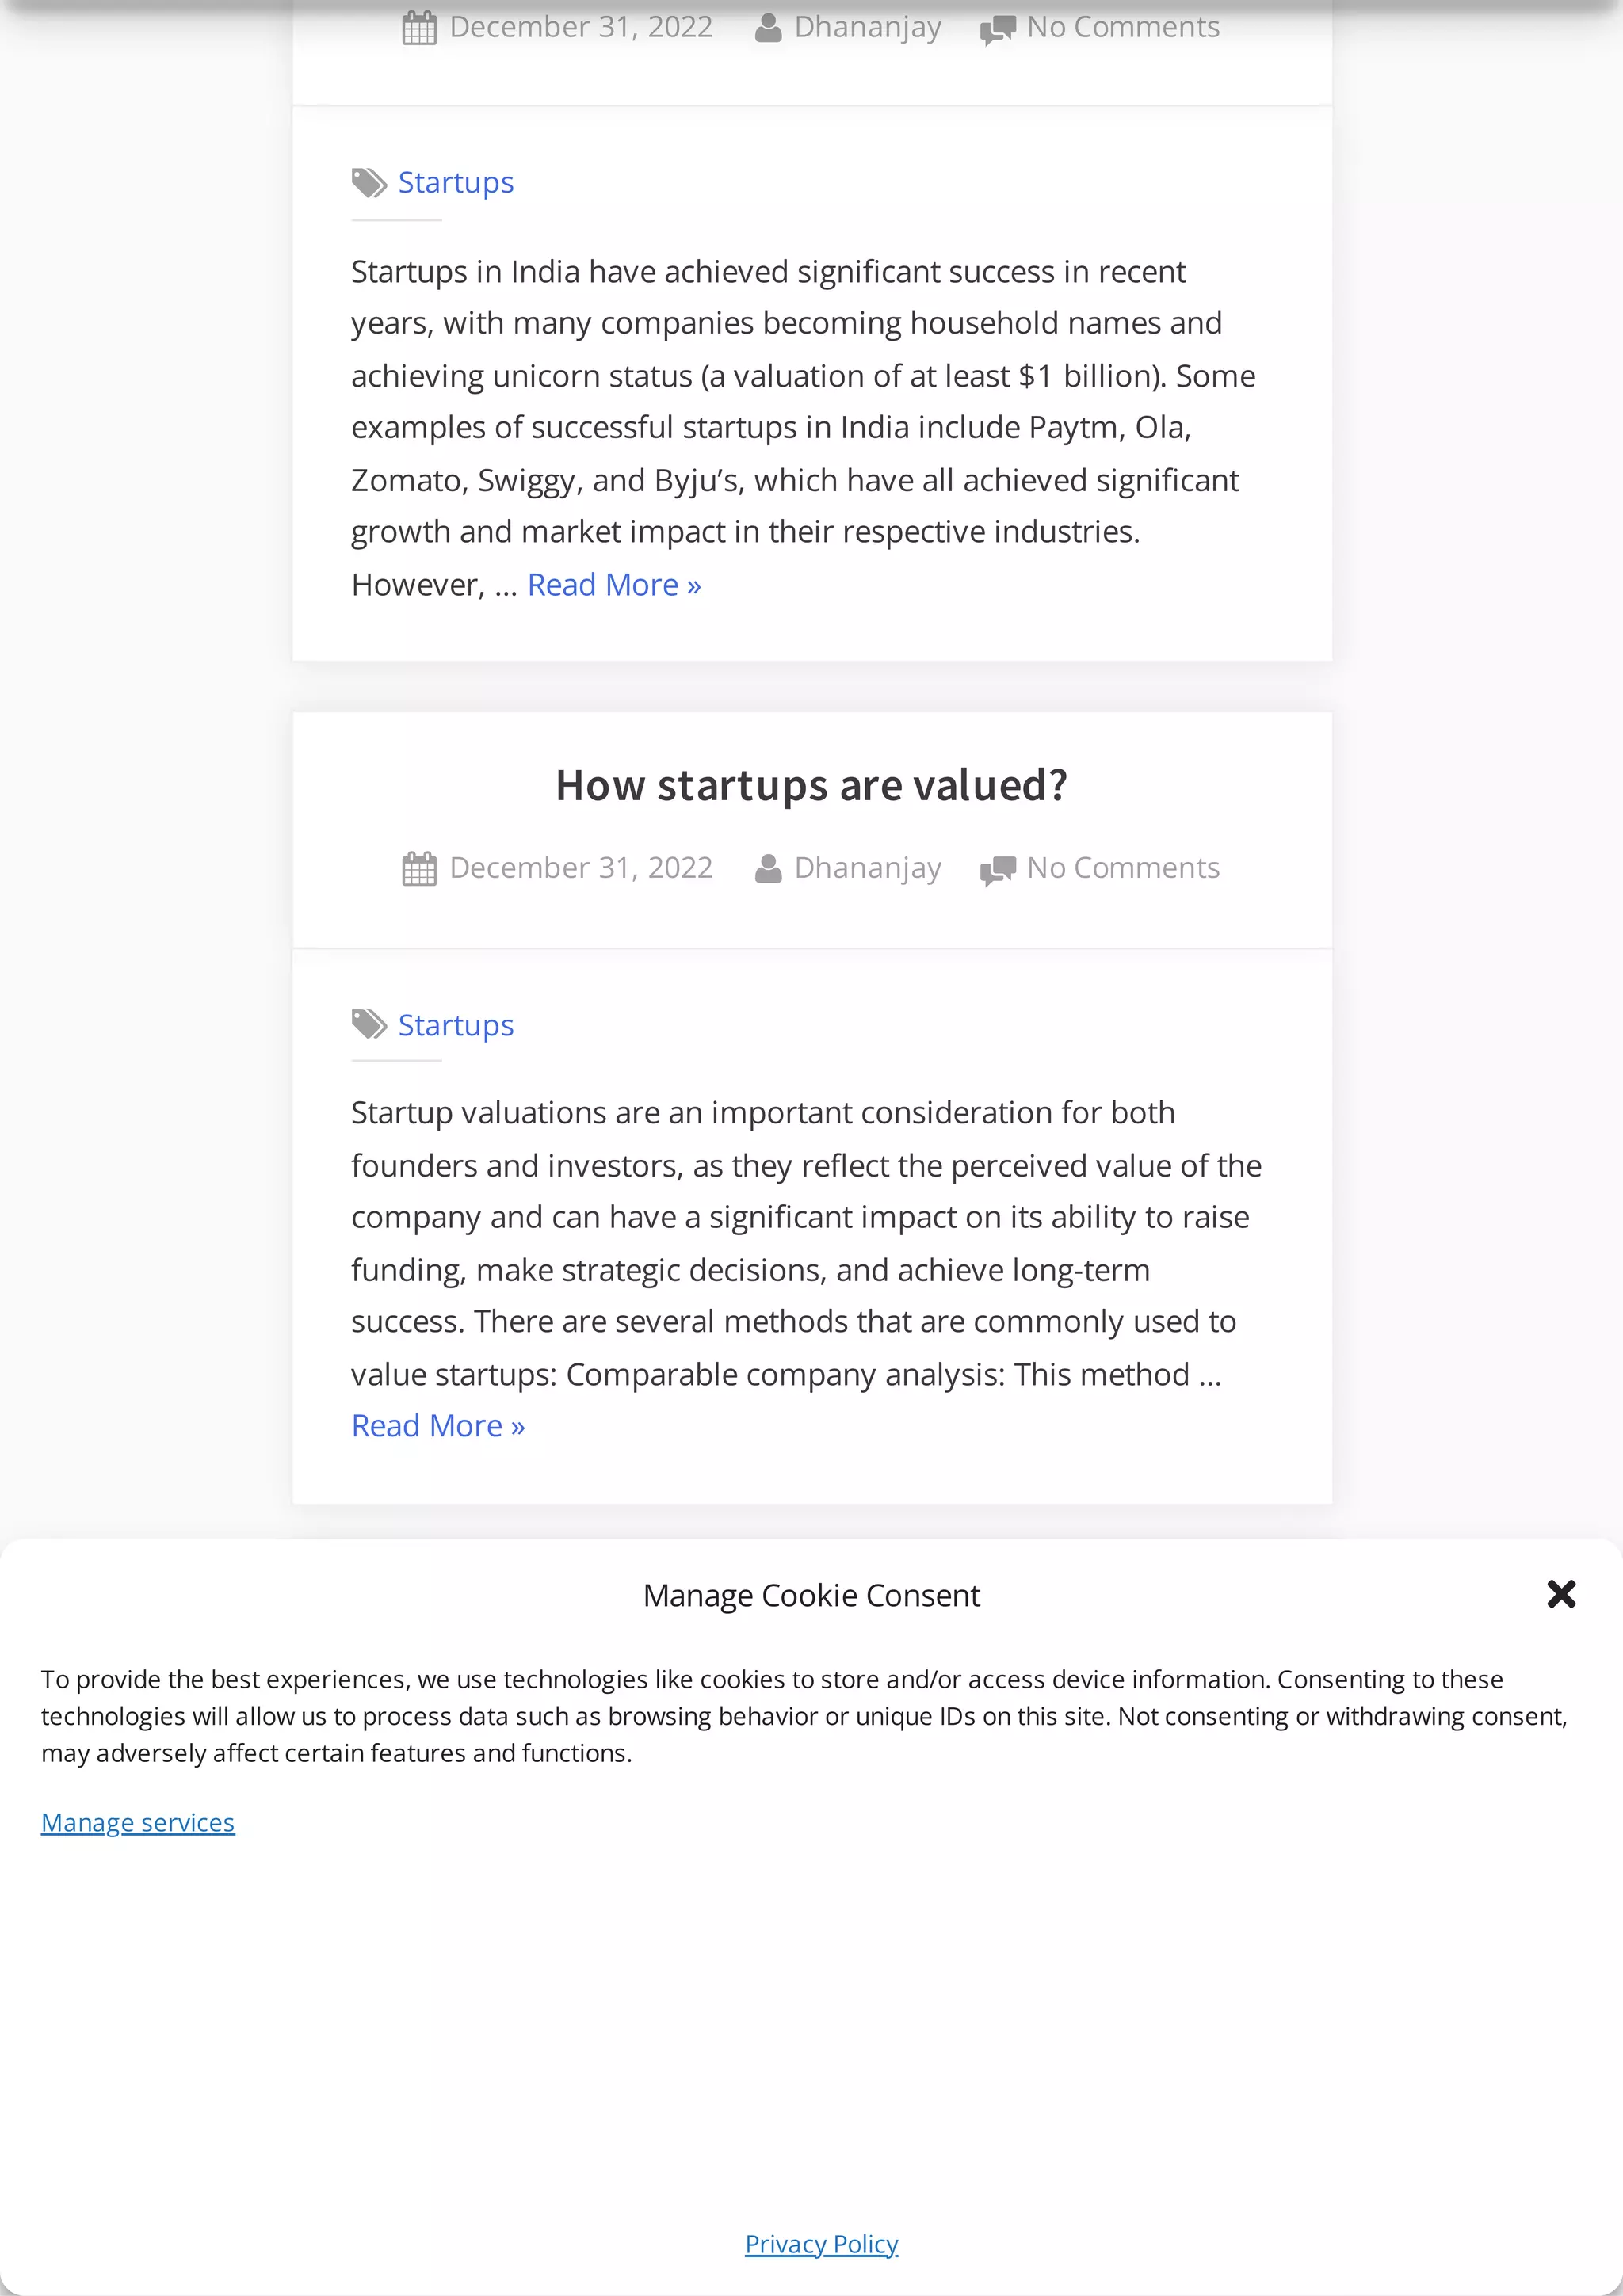Click the author icon beside Dhananjay in the valuation post
Screen dimensions: 1623x2296
768,868
